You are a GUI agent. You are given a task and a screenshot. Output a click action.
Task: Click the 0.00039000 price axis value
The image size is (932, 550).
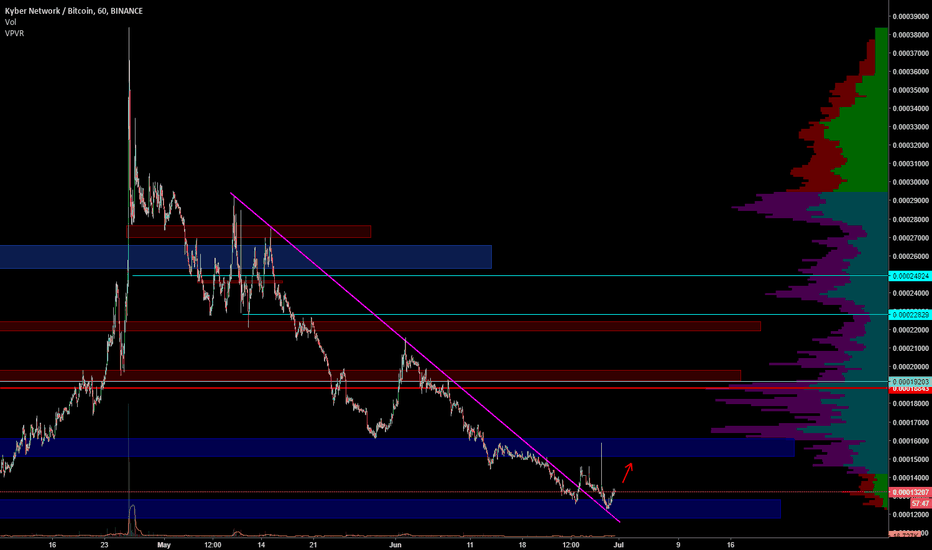[x=911, y=17]
